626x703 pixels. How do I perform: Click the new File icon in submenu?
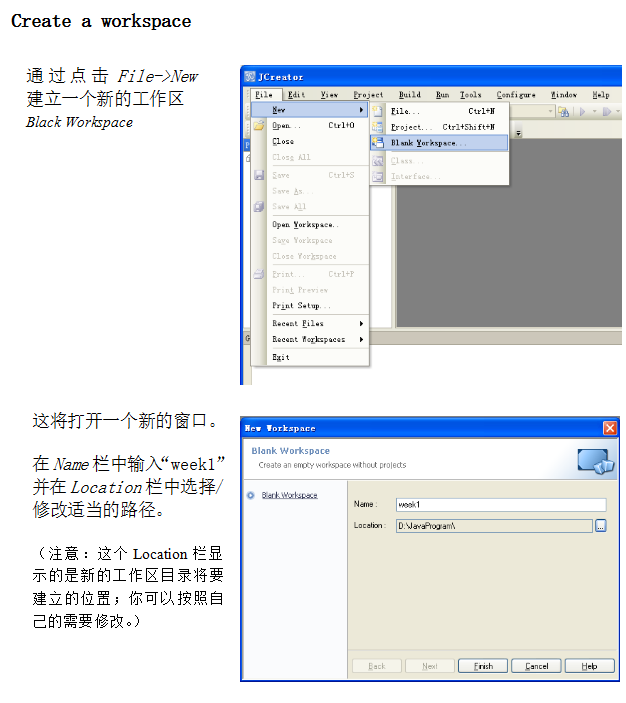[x=378, y=111]
